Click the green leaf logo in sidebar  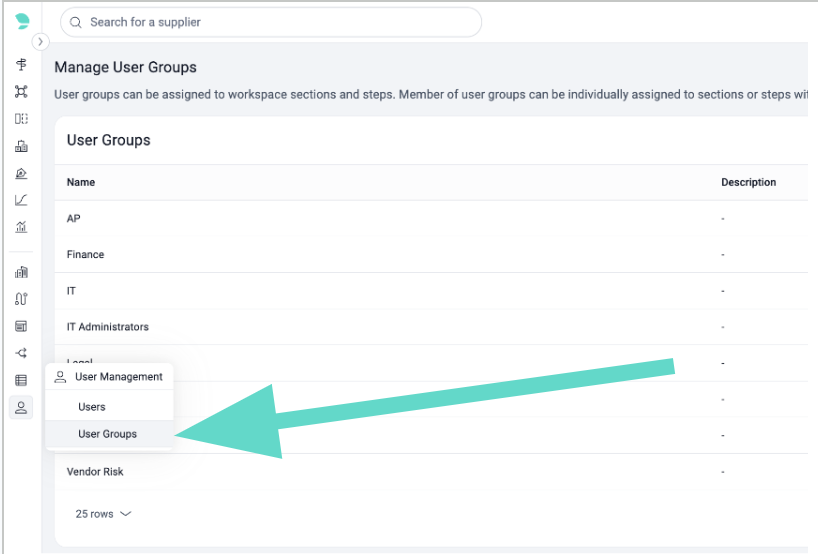point(22,21)
